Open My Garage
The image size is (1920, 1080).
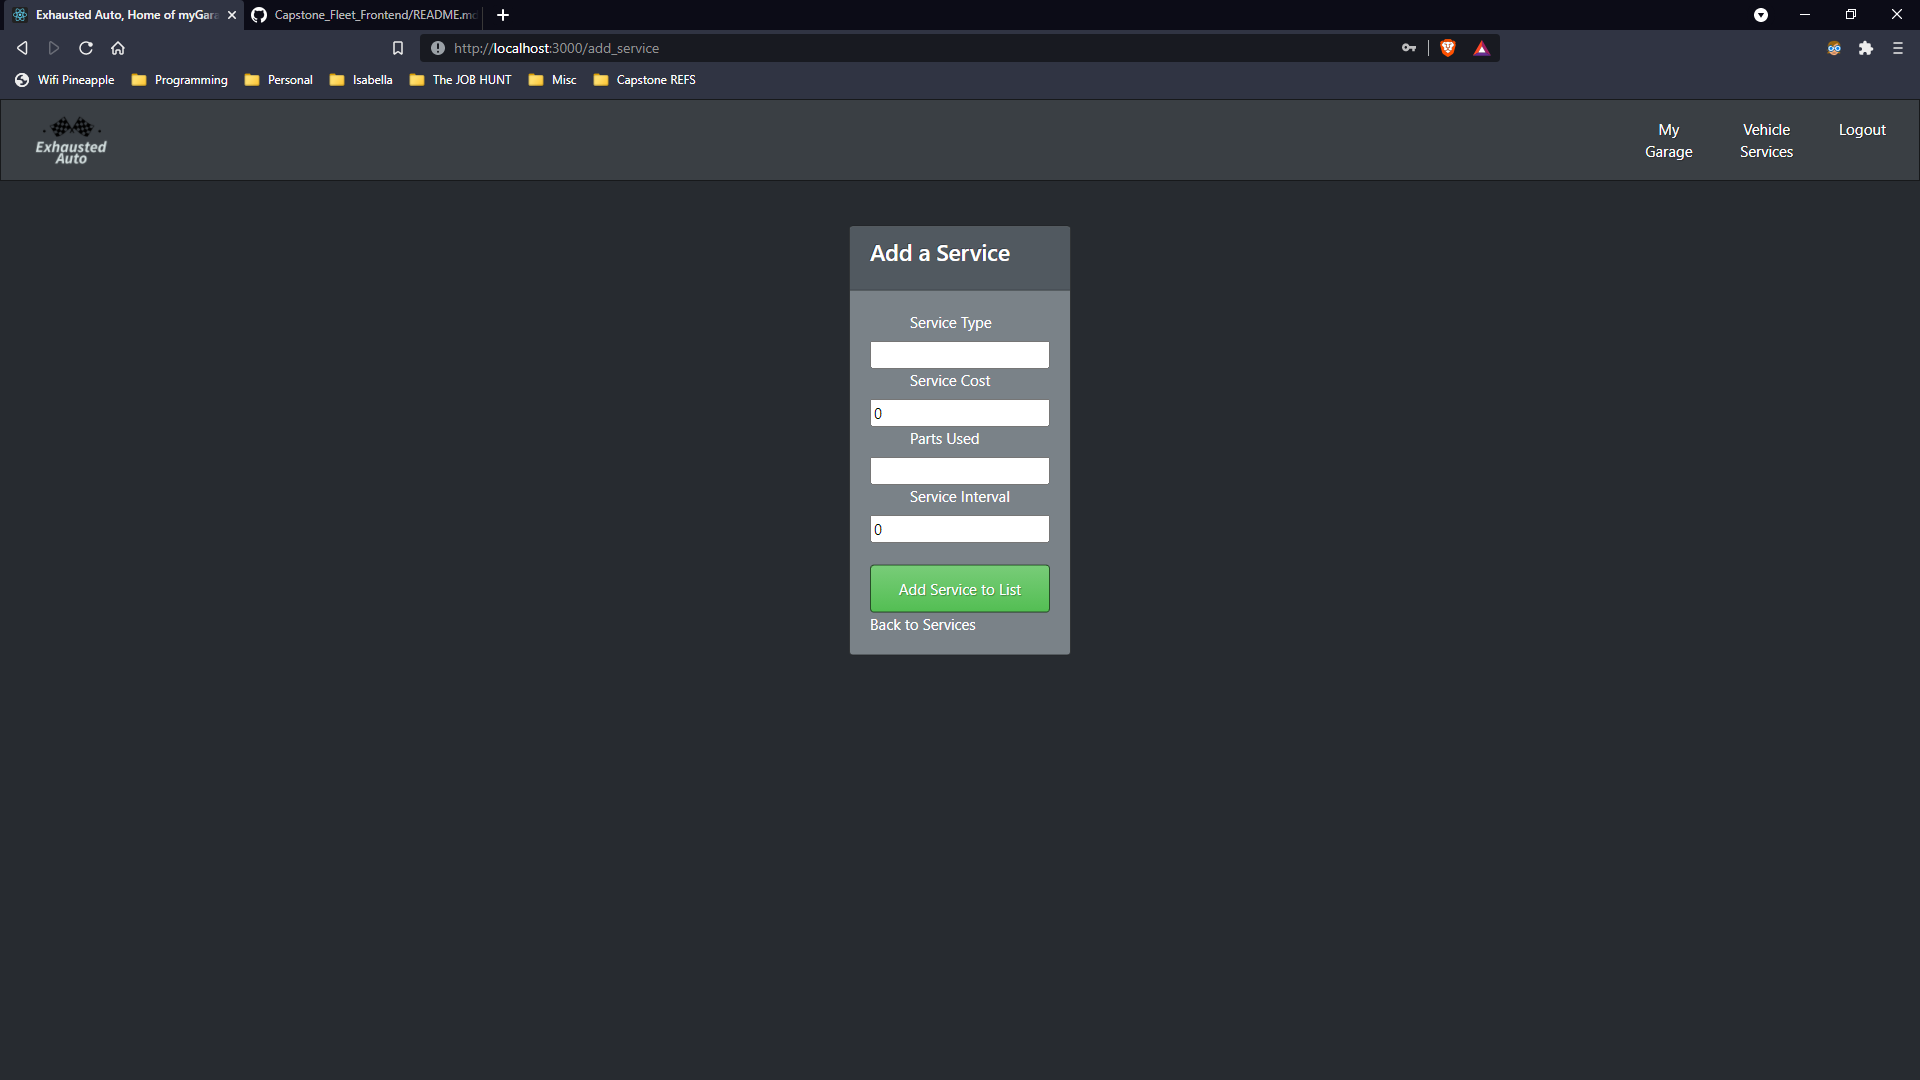[x=1668, y=140]
